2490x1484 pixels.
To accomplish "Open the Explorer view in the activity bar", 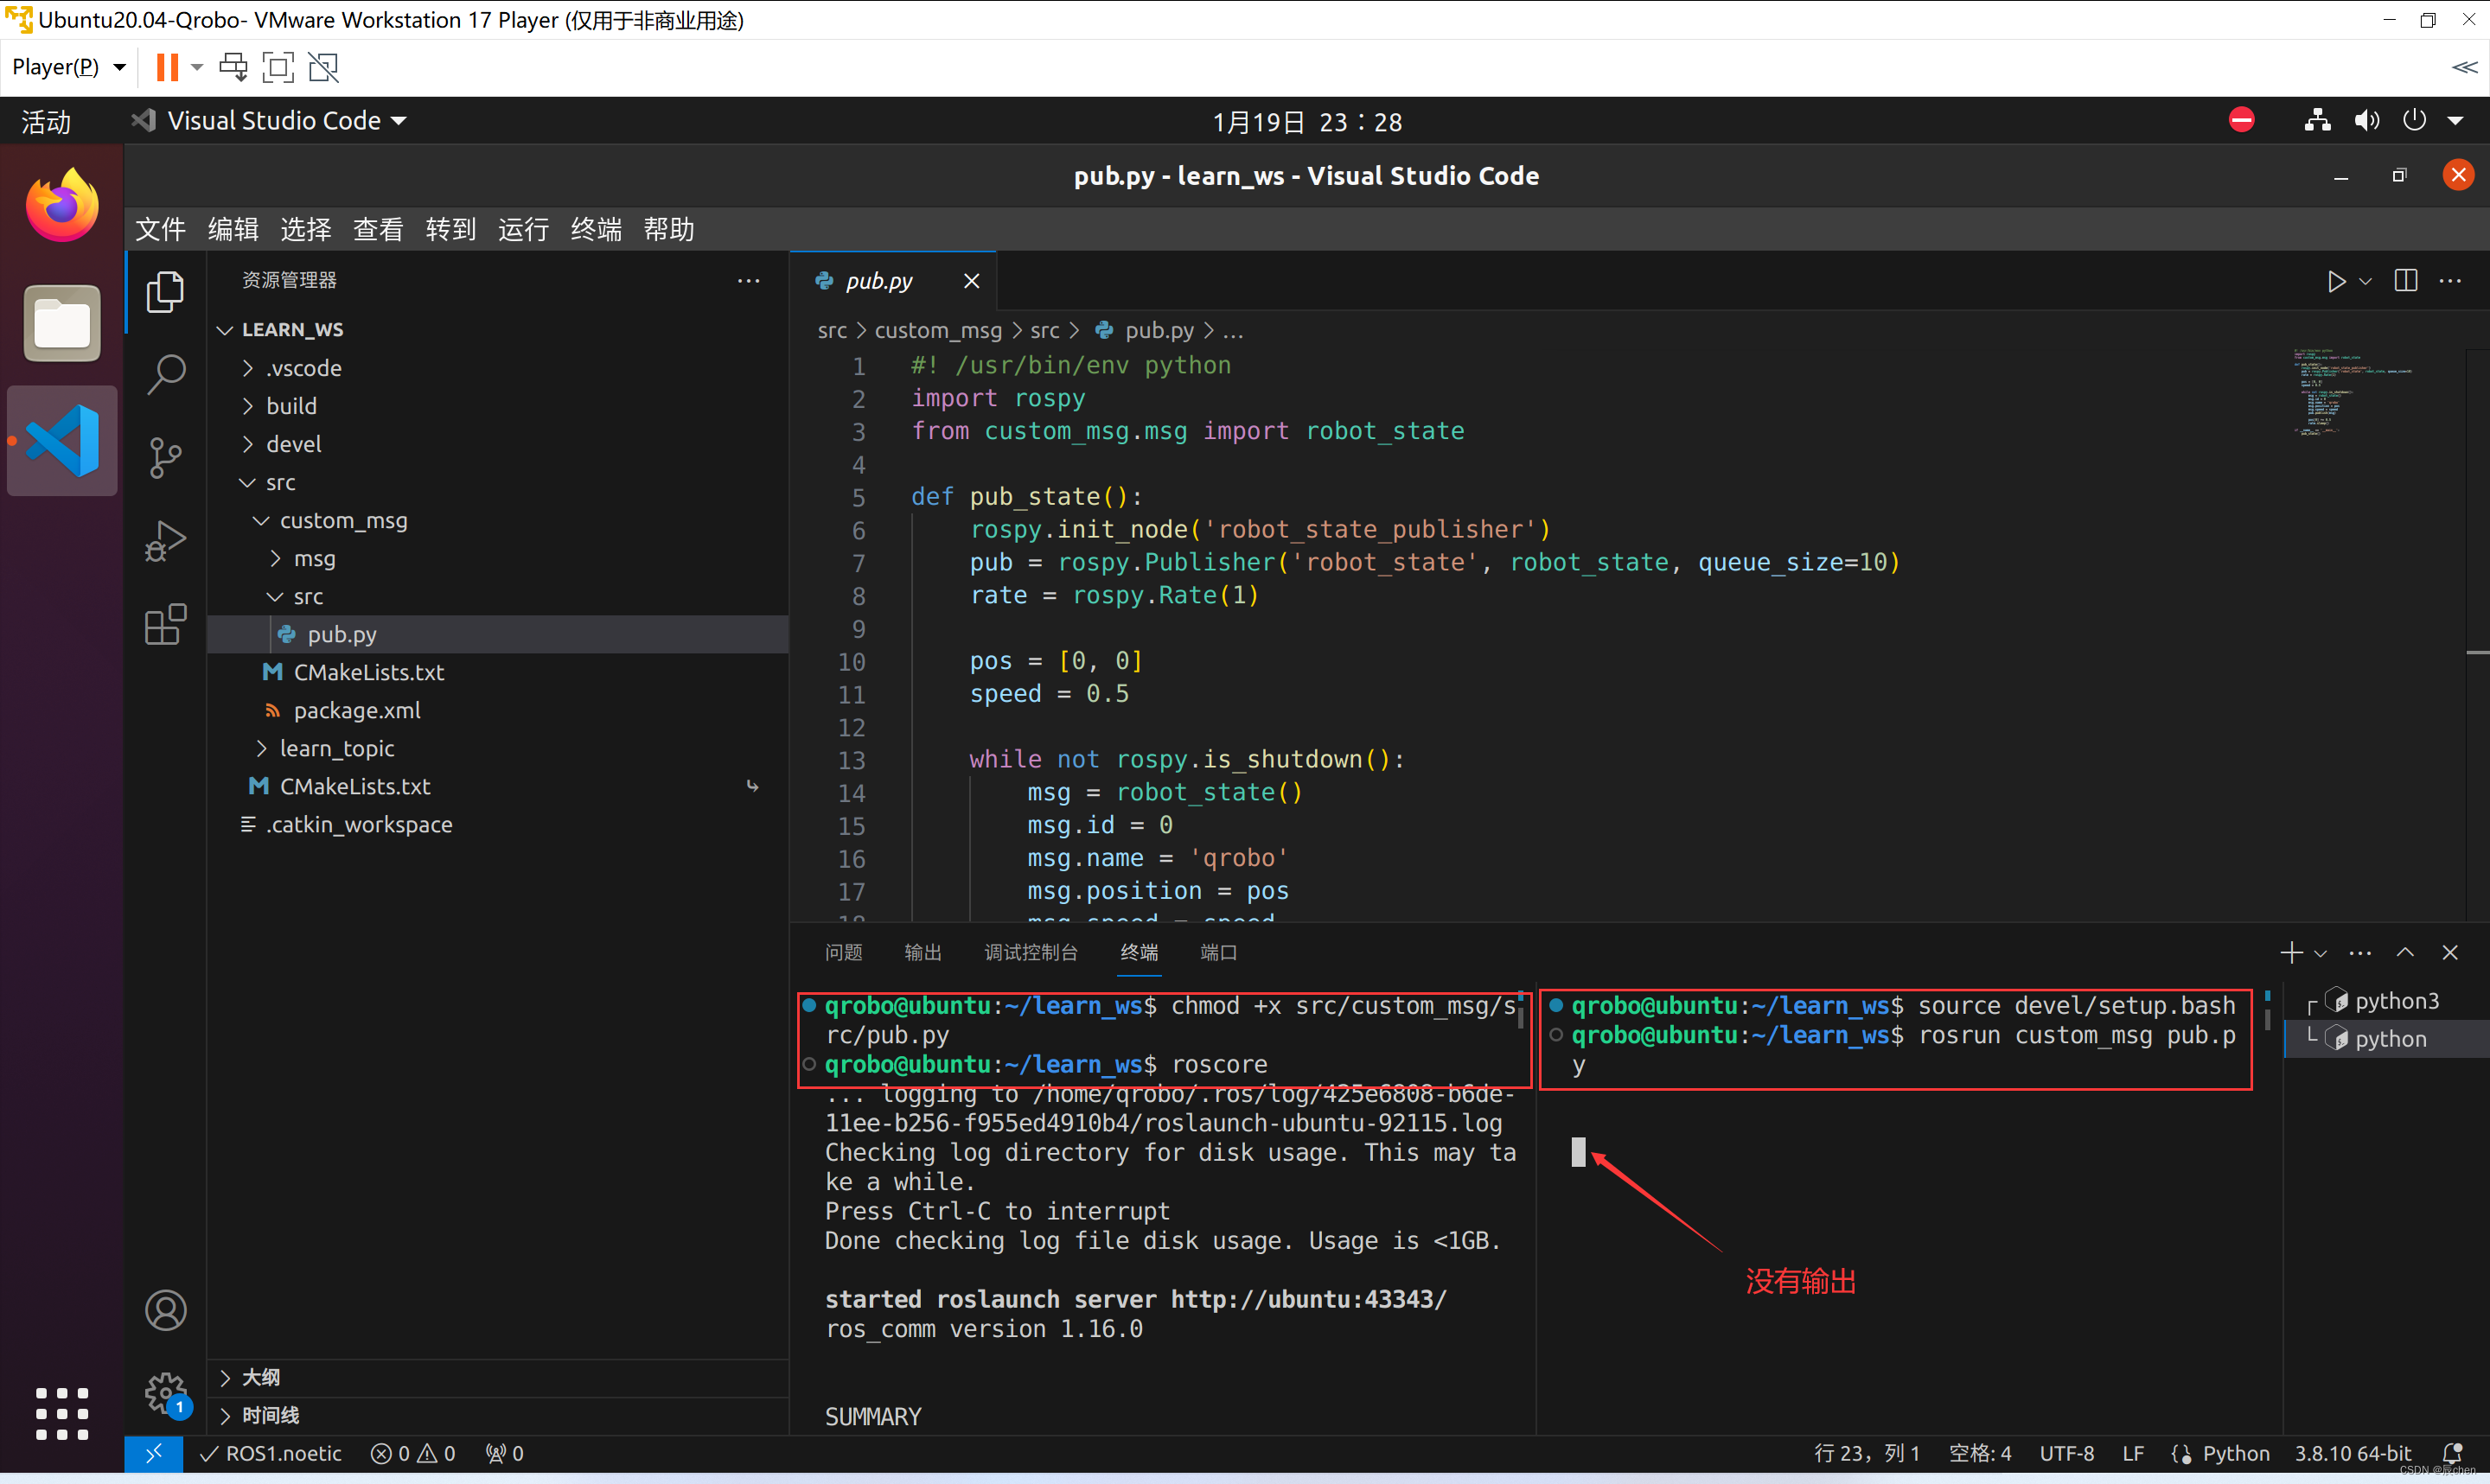I will [x=165, y=292].
